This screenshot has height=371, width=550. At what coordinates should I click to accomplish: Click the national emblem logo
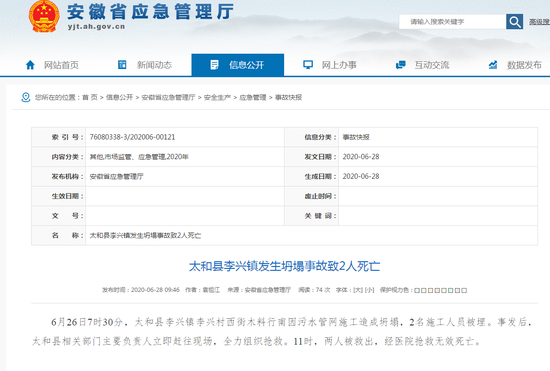(x=44, y=16)
